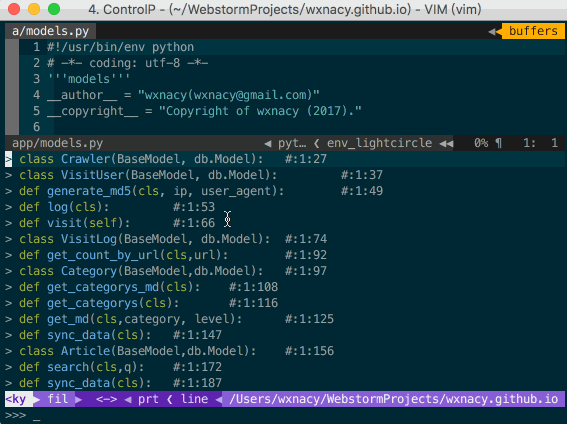Click the arrow icon left of buffers

pyautogui.click(x=492, y=31)
